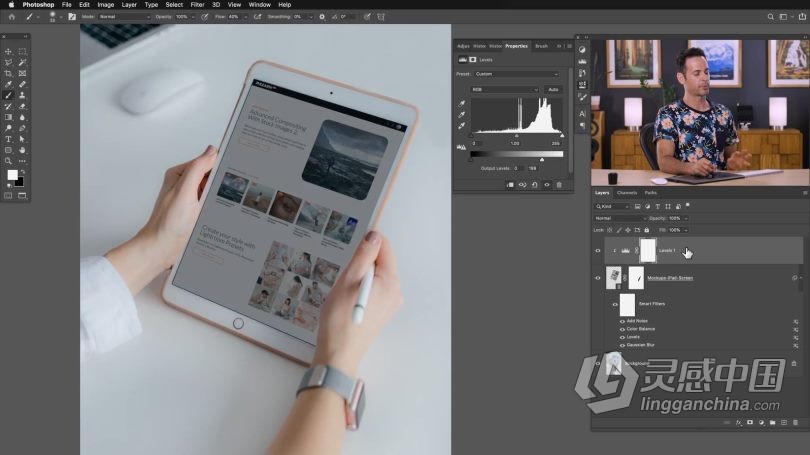Screen dimensions: 810x455
Task: Swap foreground and background colors
Action: pyautogui.click(x=23, y=172)
